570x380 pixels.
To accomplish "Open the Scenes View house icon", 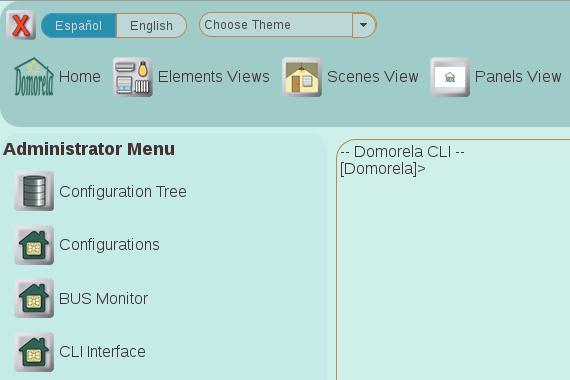I will (x=302, y=77).
